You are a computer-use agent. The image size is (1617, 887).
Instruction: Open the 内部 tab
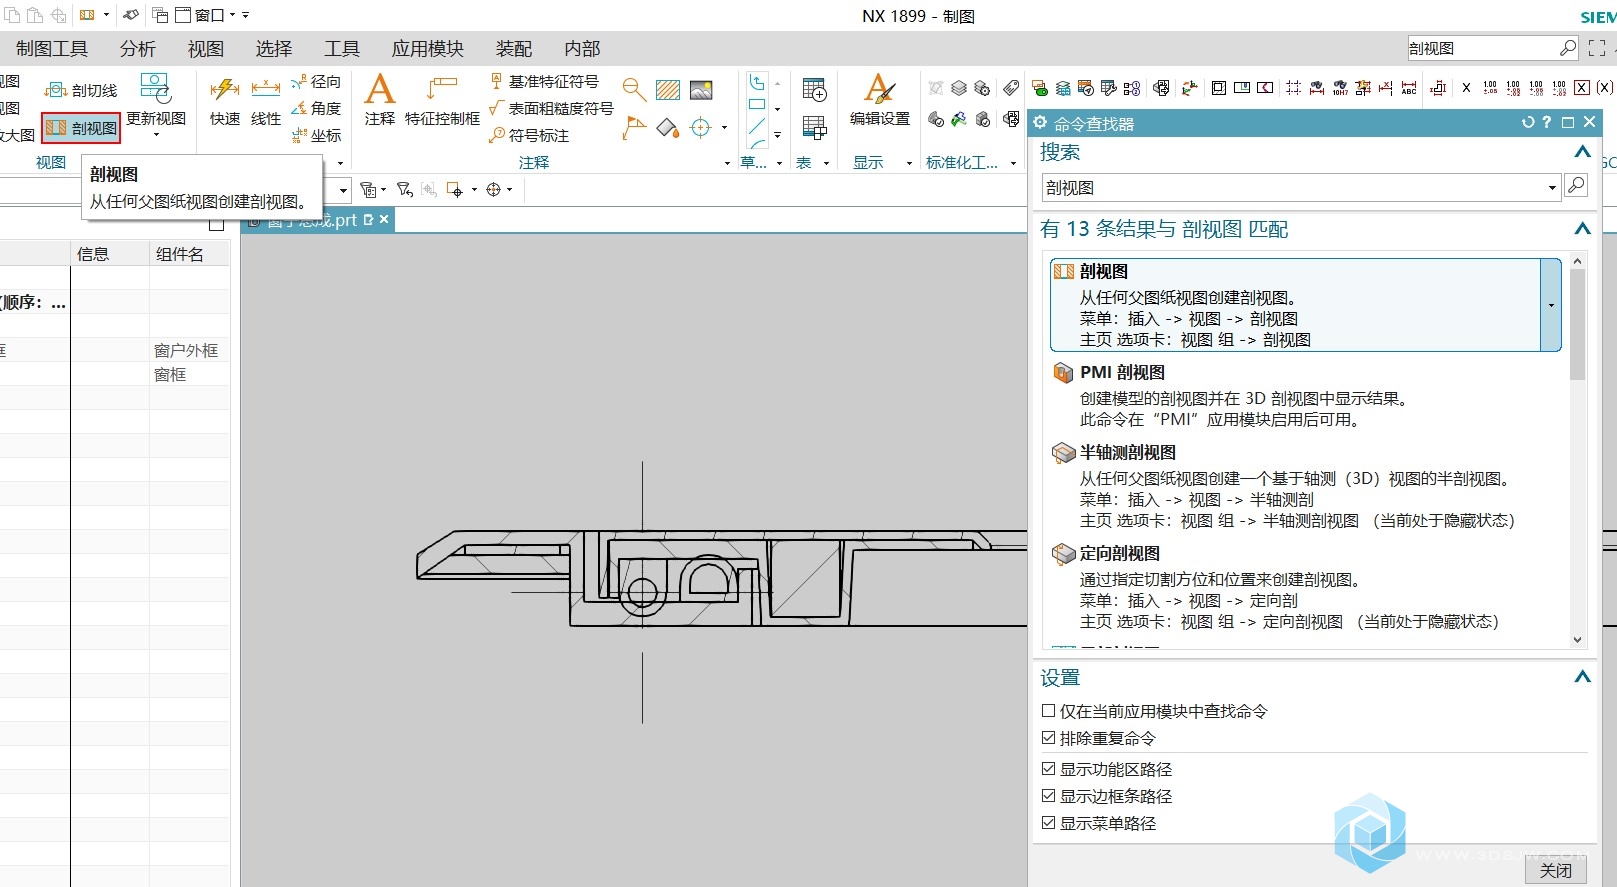582,49
